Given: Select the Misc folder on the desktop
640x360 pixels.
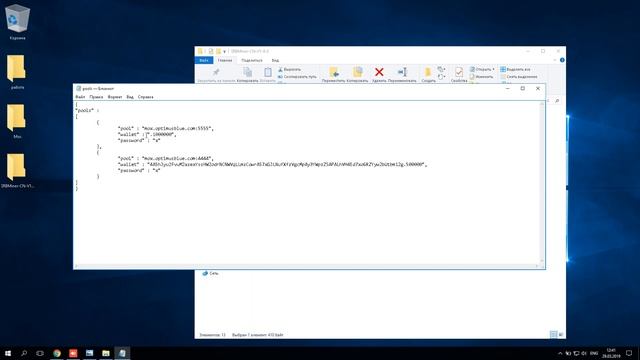Looking at the screenshot, I should tap(17, 121).
